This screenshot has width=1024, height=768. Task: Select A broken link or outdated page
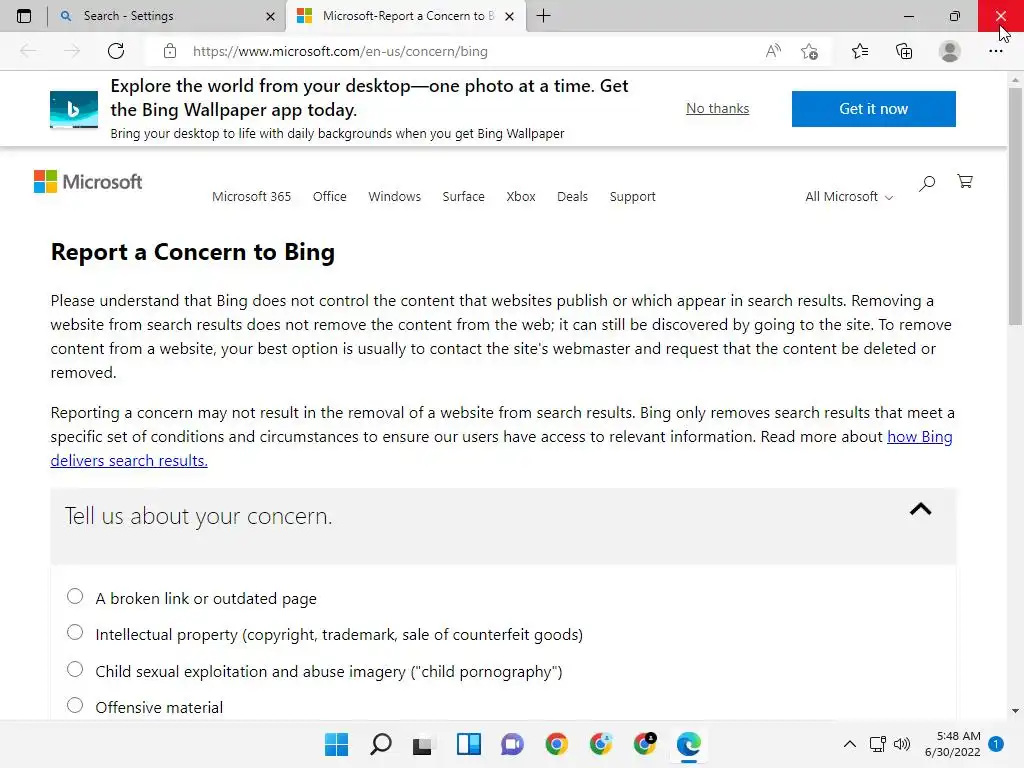click(x=75, y=596)
